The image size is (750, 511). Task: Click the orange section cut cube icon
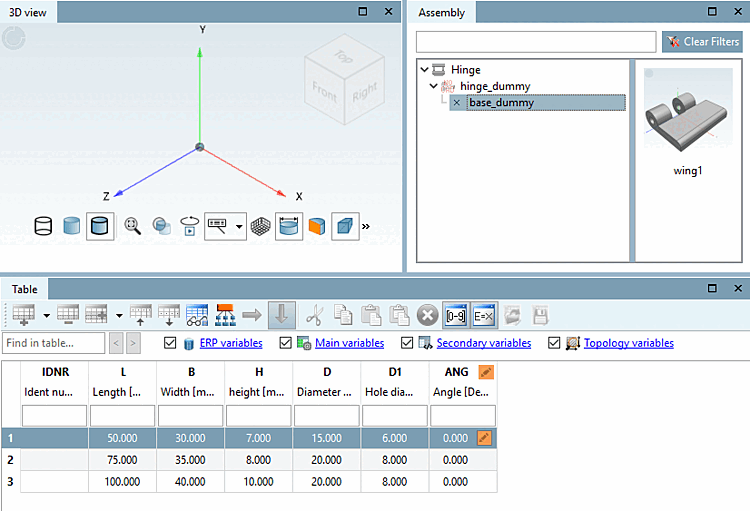pos(317,226)
